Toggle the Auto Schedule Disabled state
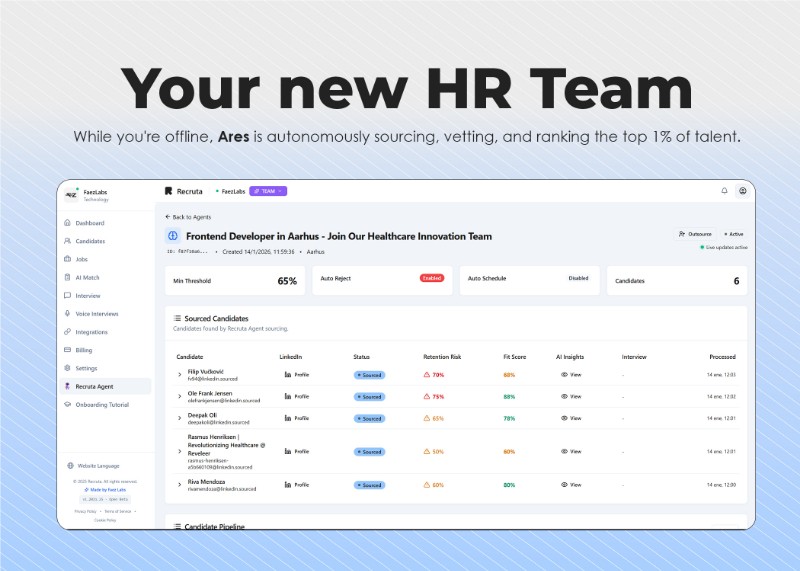 point(578,278)
